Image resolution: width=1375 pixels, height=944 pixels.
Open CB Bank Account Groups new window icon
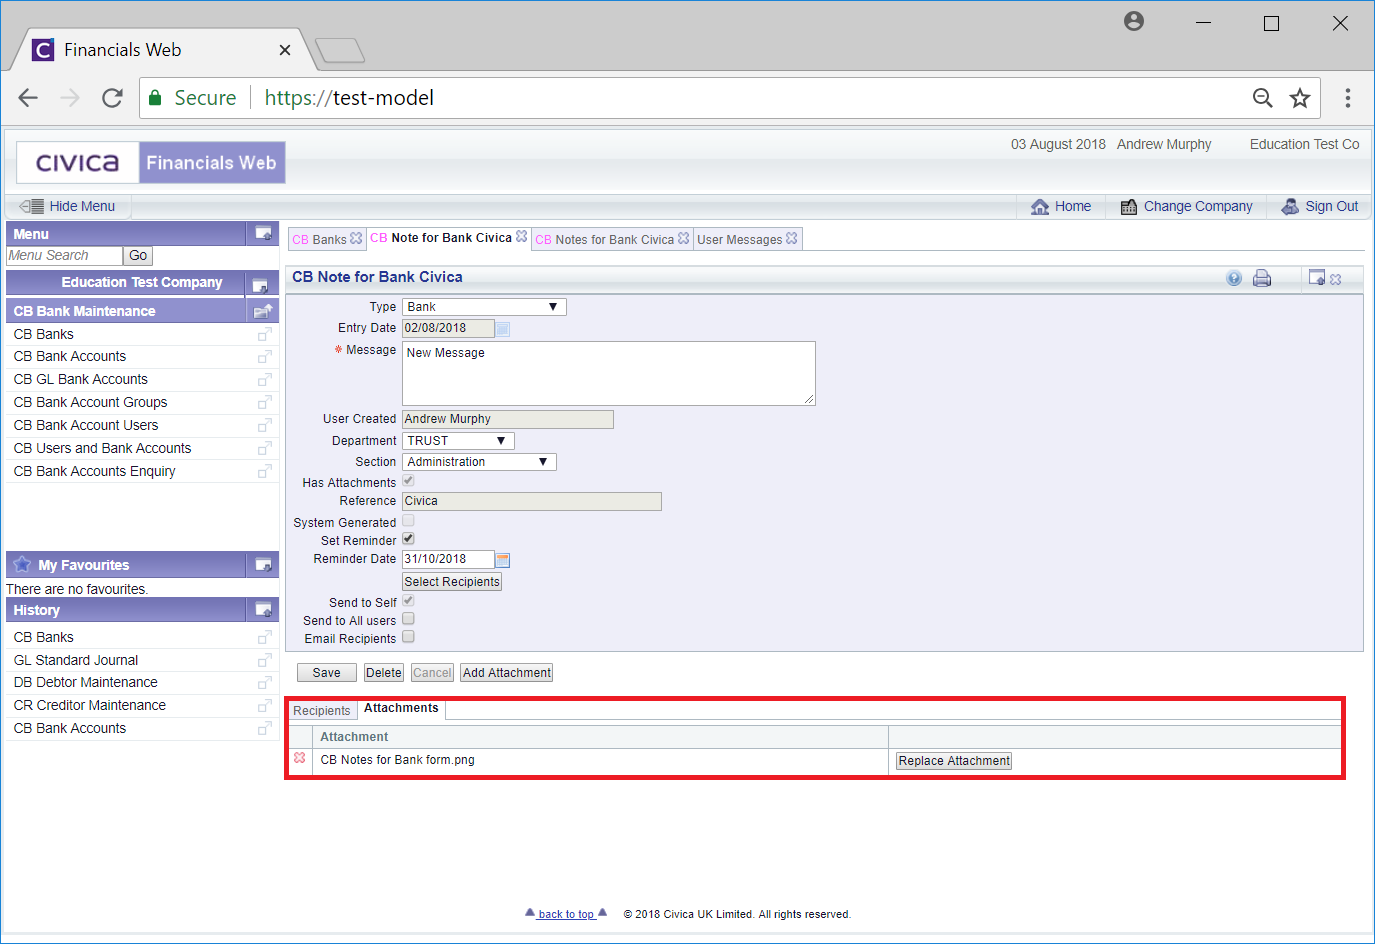click(x=264, y=403)
